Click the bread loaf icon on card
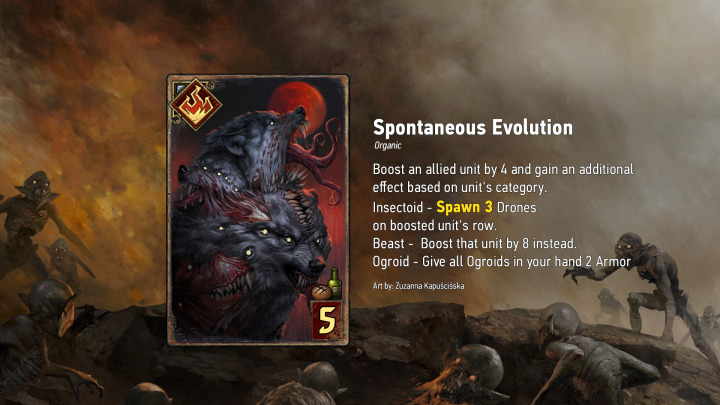The width and height of the screenshot is (720, 405). point(321,292)
